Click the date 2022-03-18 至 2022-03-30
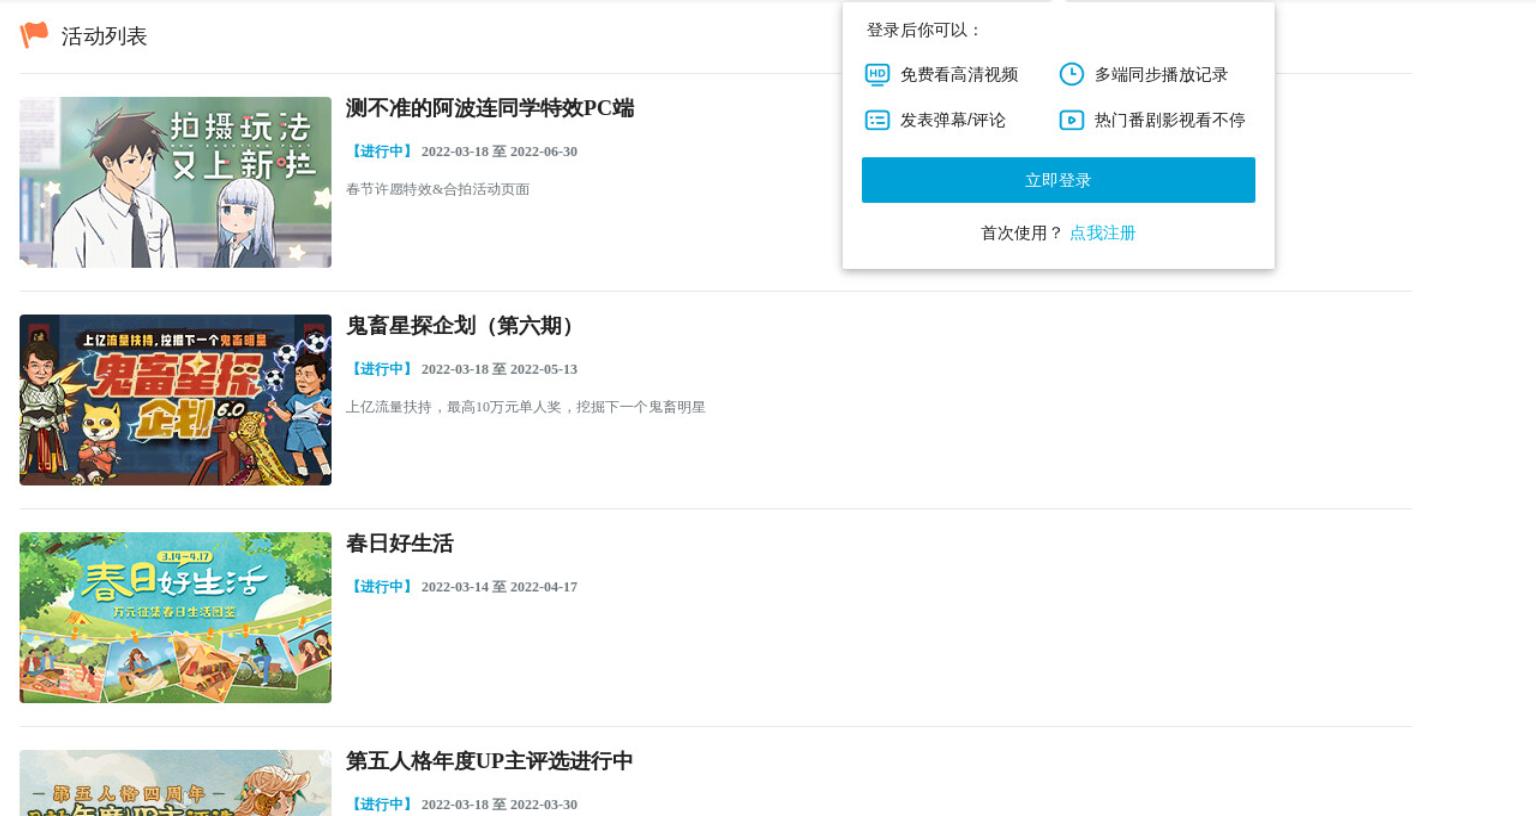Viewport: 1536px width, 816px height. (x=499, y=804)
